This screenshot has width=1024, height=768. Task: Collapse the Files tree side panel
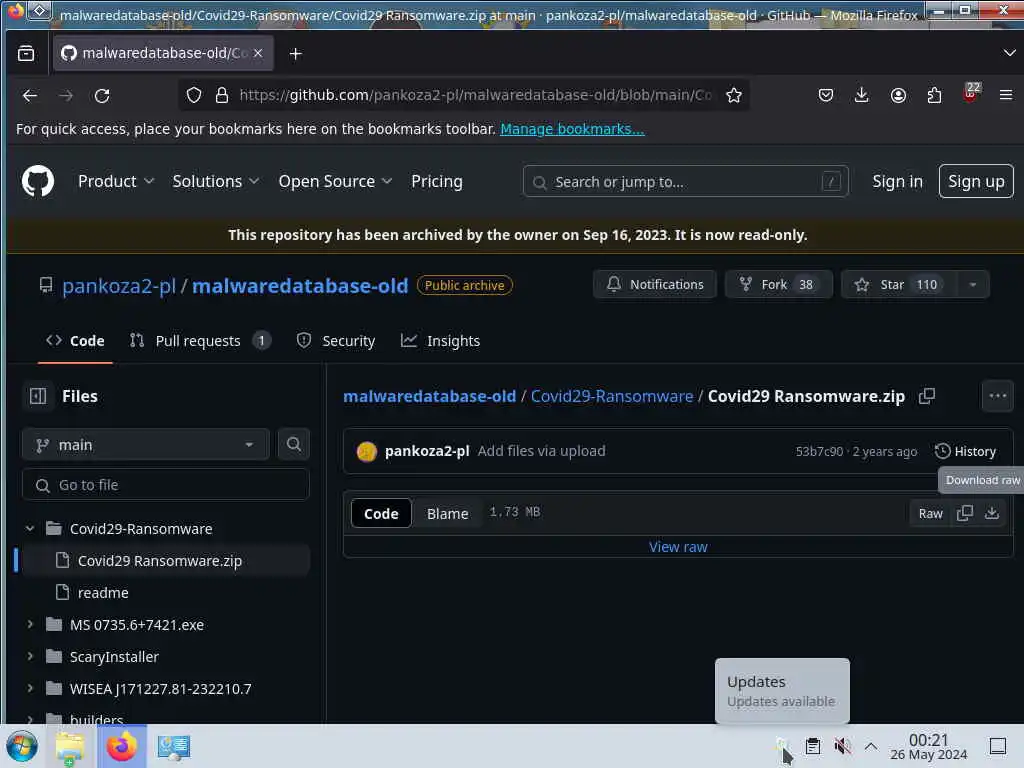pos(38,396)
